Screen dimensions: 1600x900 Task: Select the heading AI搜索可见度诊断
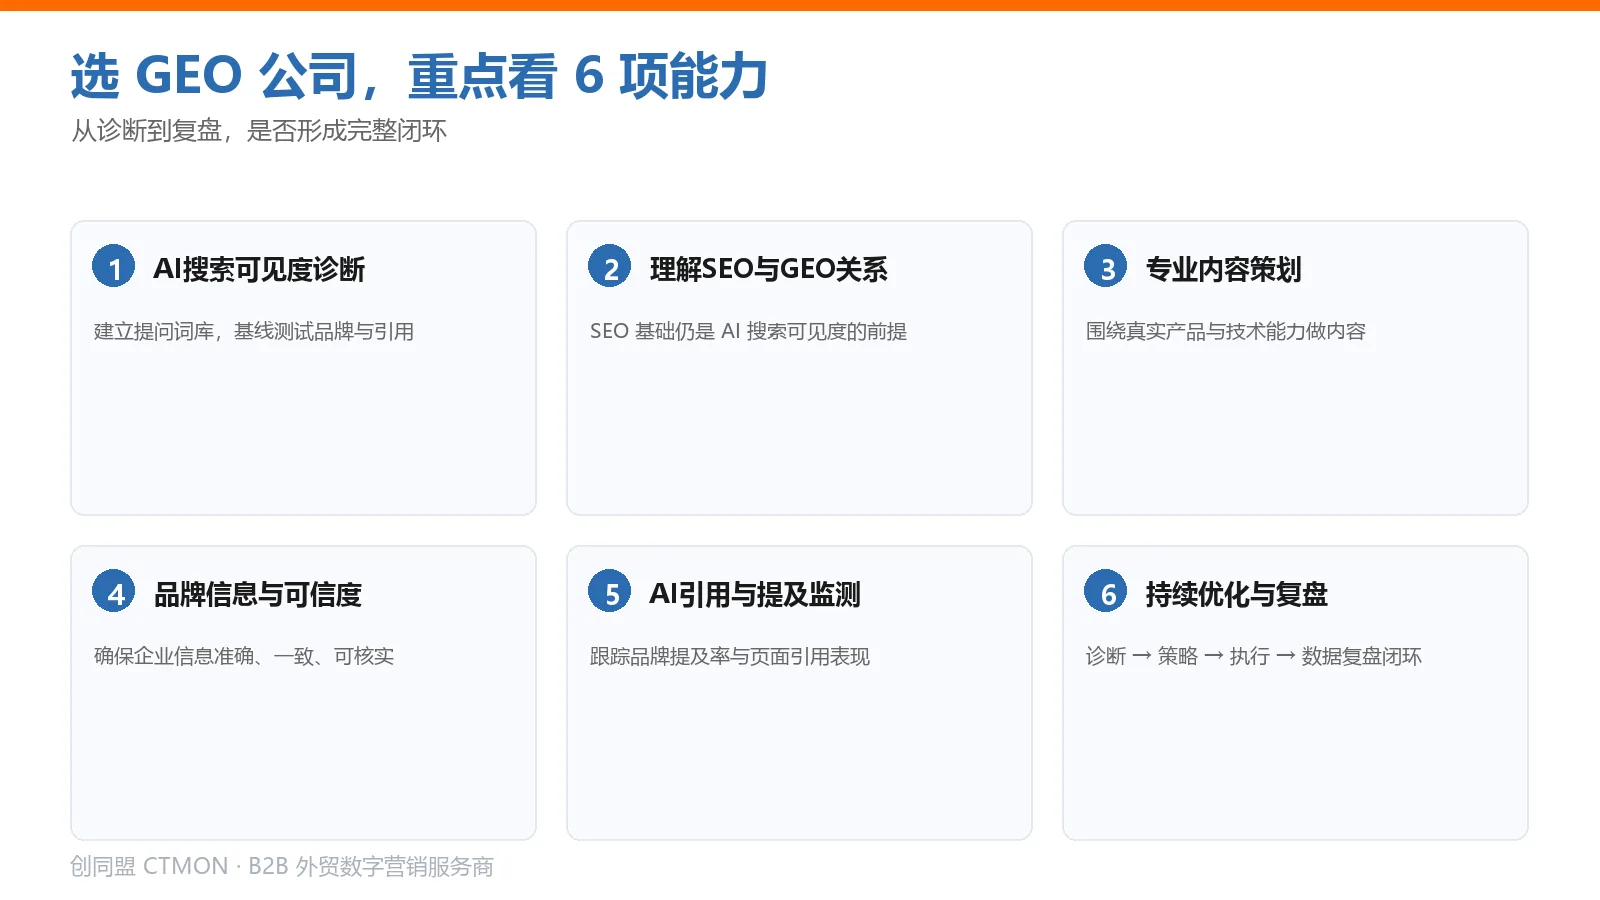[259, 269]
